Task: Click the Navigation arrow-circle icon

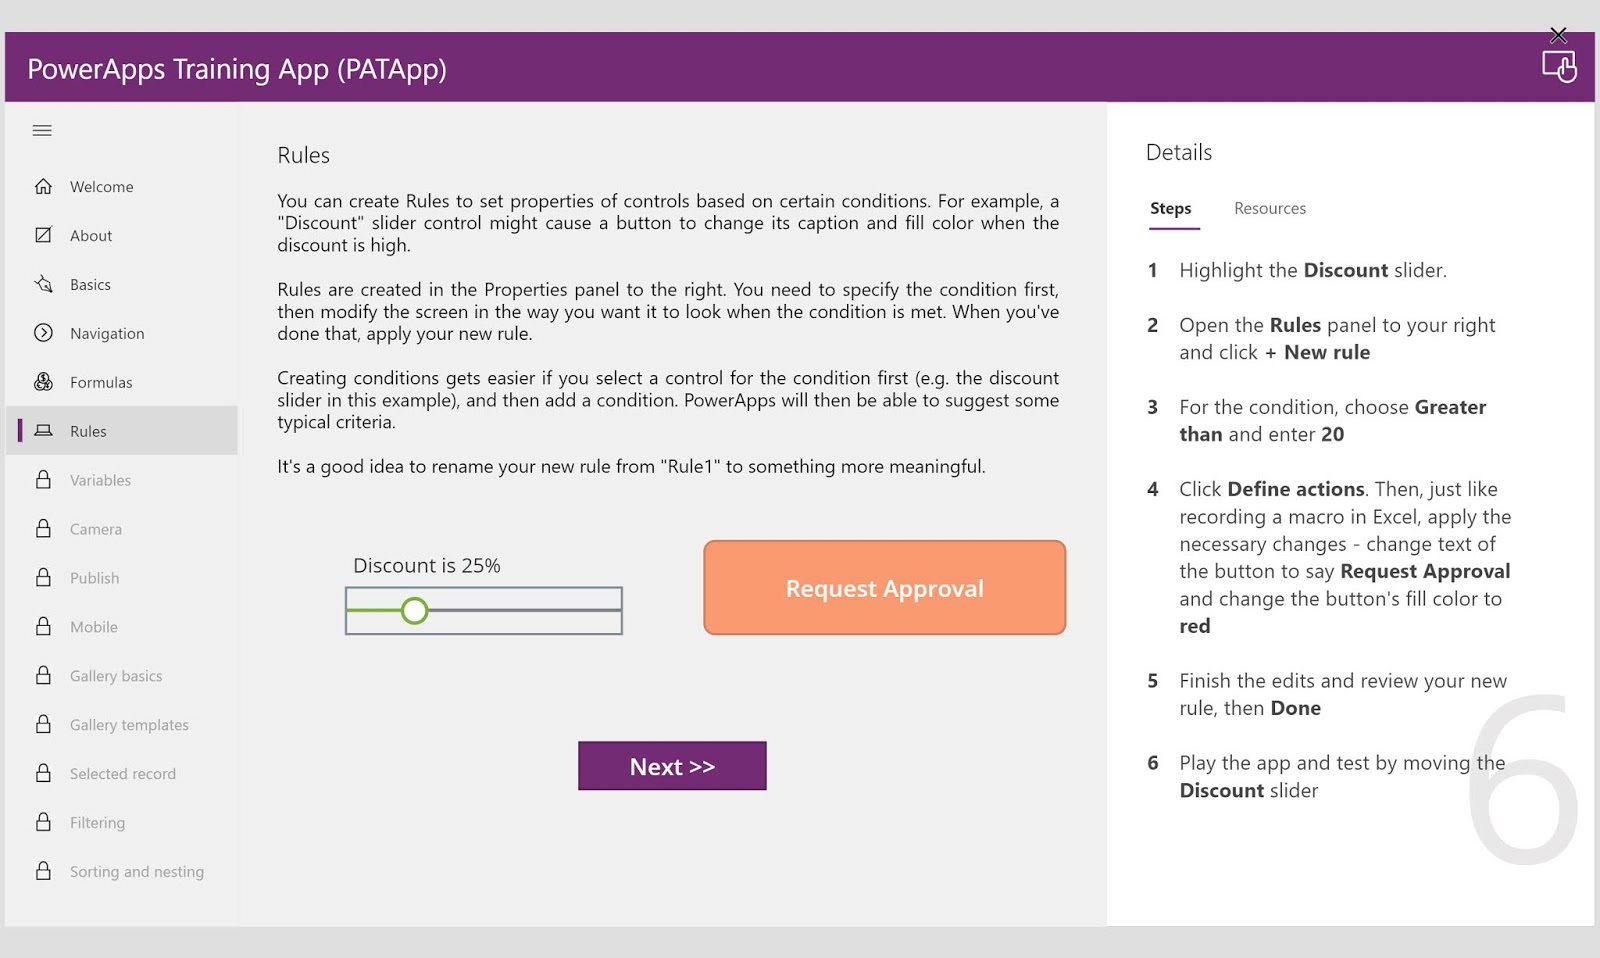Action: (x=43, y=333)
